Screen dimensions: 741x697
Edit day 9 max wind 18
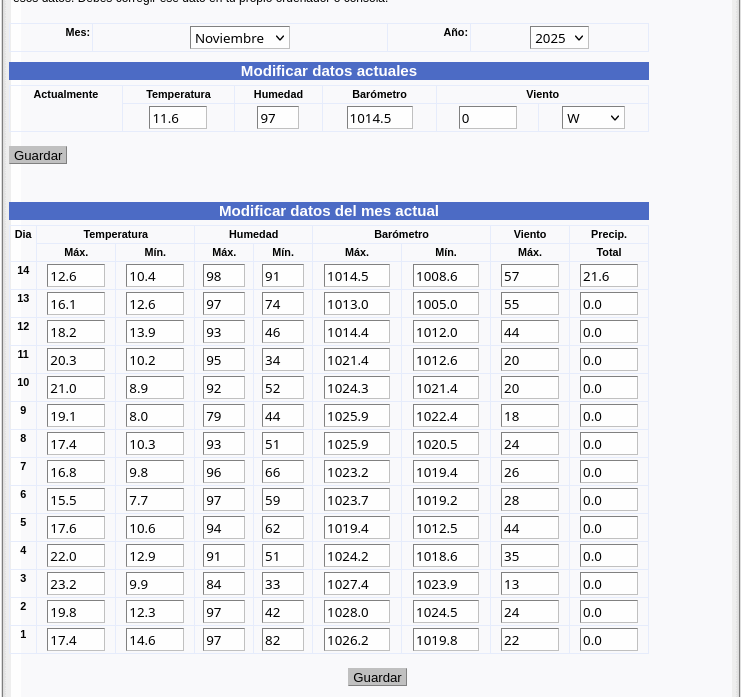click(530, 416)
